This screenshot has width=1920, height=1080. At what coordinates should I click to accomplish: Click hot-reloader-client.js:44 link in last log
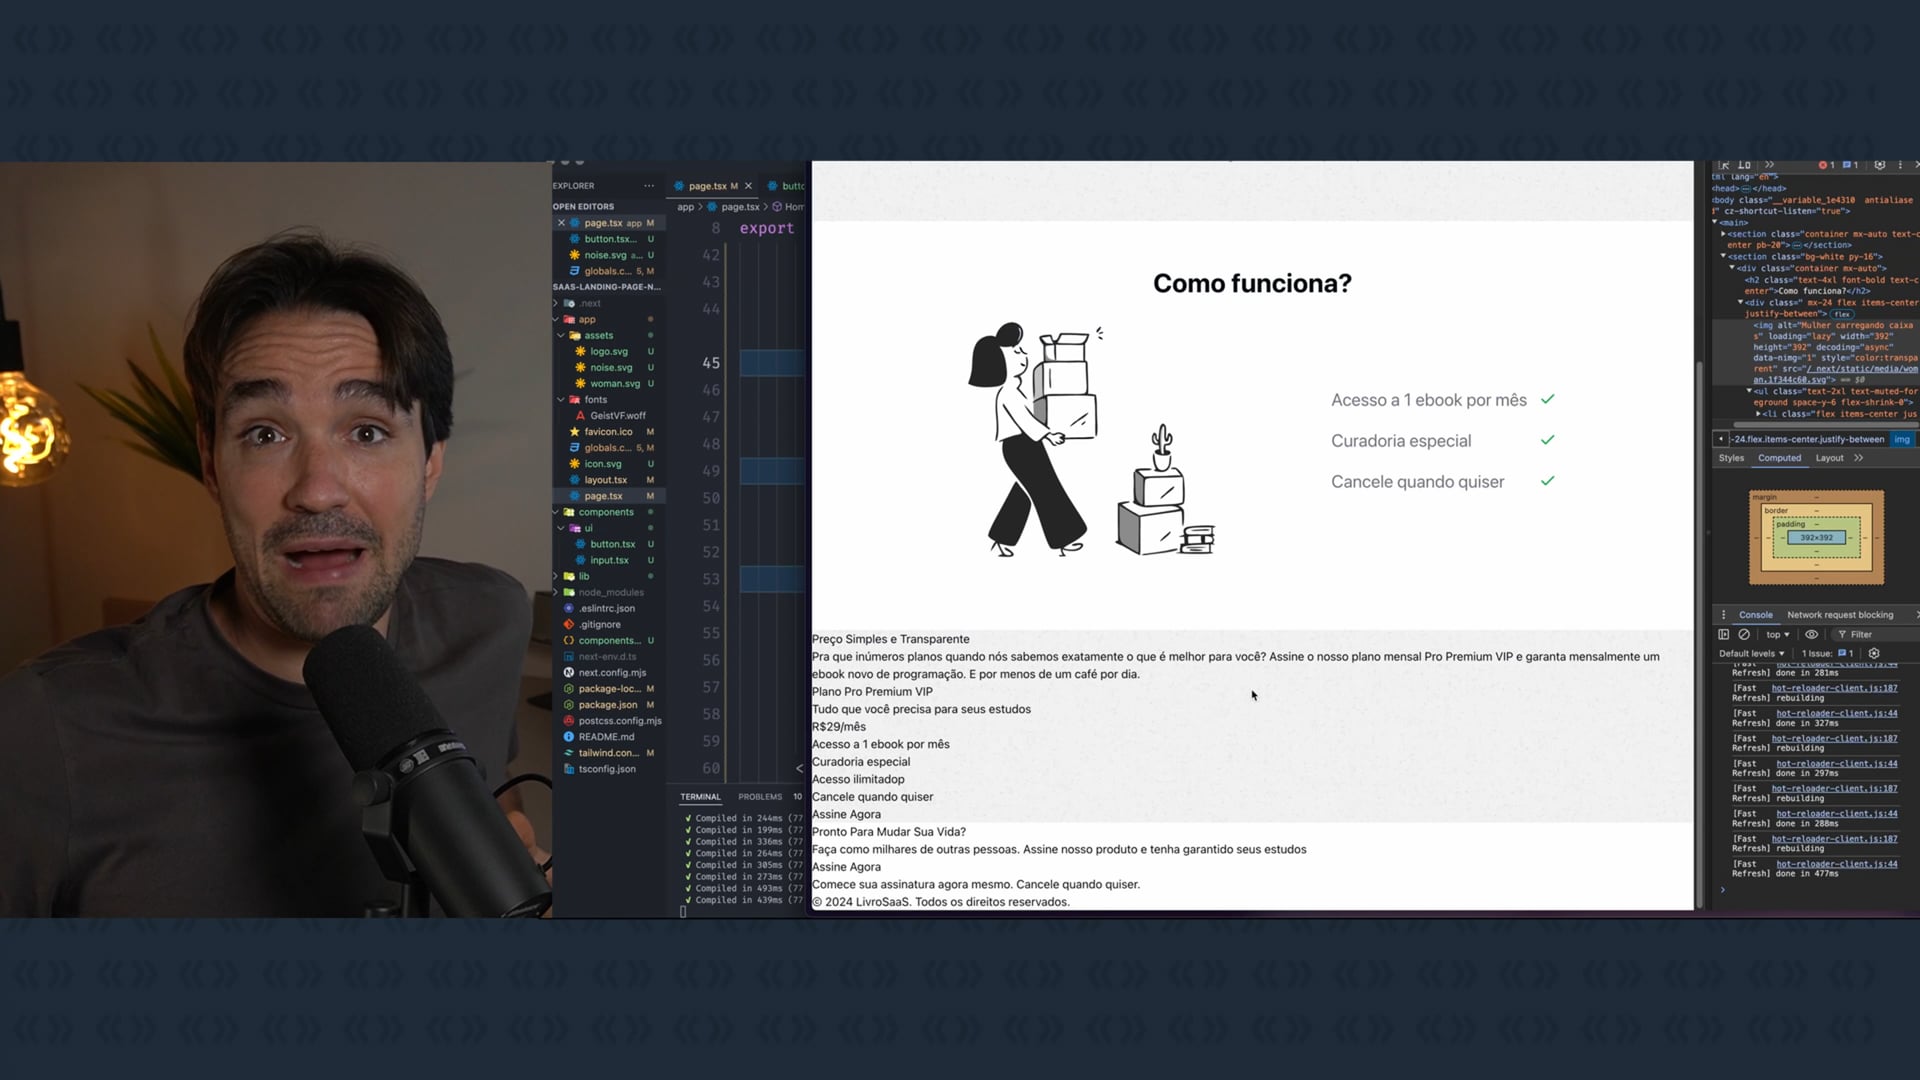pyautogui.click(x=1836, y=864)
